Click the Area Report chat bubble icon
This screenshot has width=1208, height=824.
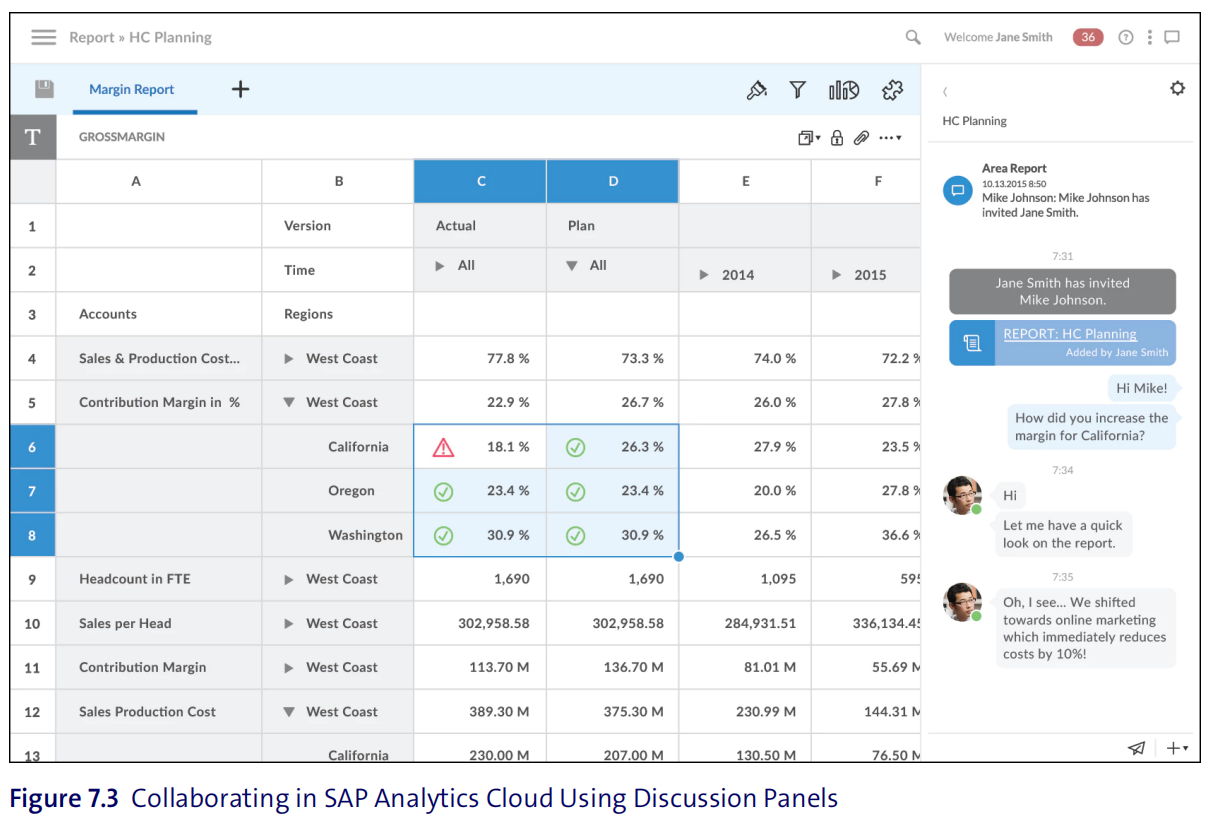coord(958,190)
